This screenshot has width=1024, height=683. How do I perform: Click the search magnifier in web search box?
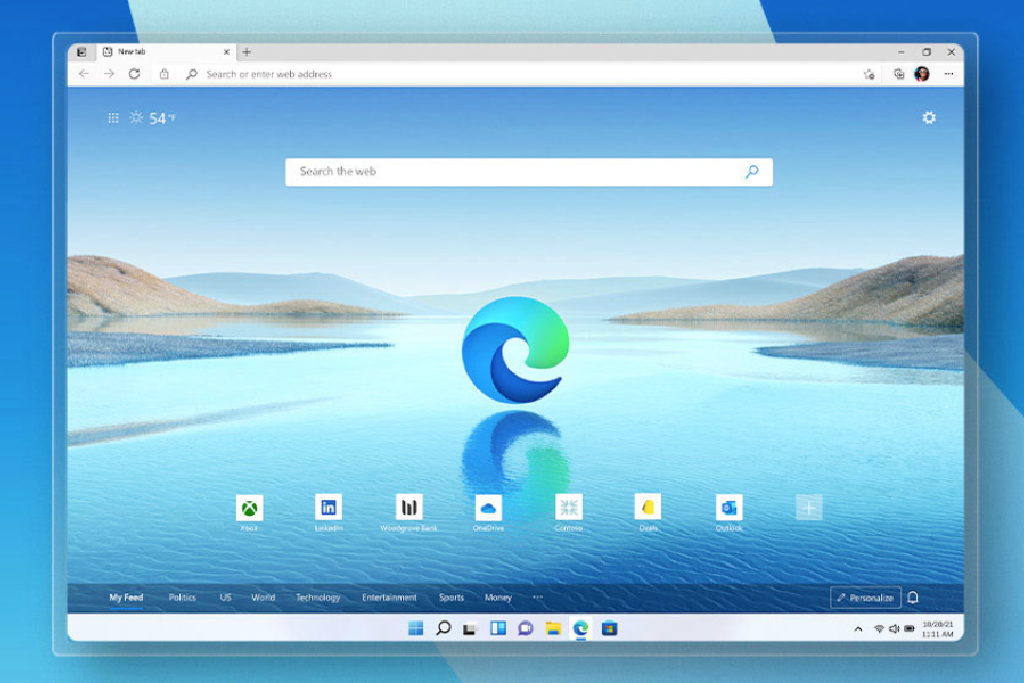pos(752,172)
